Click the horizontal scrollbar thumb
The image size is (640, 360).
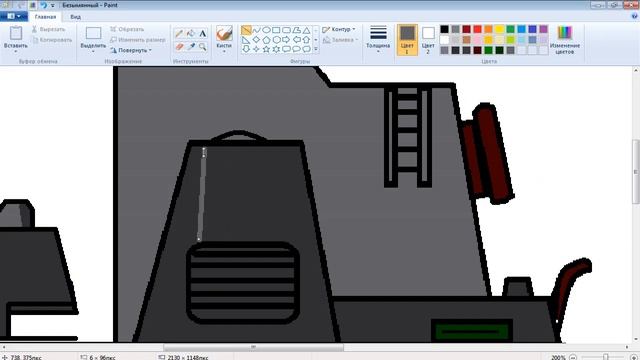coord(253,347)
